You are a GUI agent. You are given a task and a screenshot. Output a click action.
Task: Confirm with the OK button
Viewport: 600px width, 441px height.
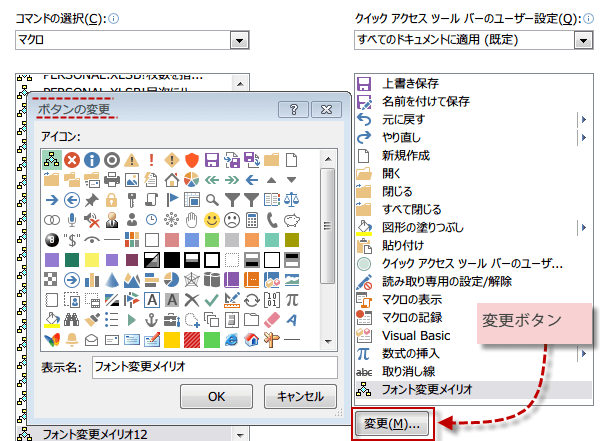(216, 397)
